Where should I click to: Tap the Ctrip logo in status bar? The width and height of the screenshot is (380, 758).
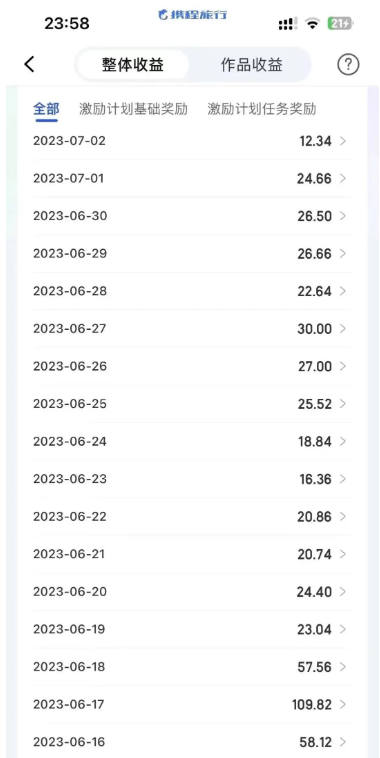pyautogui.click(x=192, y=14)
